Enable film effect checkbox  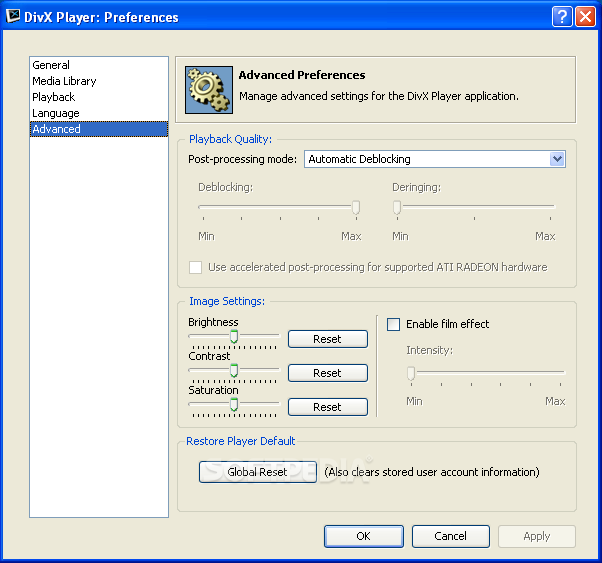click(x=393, y=324)
